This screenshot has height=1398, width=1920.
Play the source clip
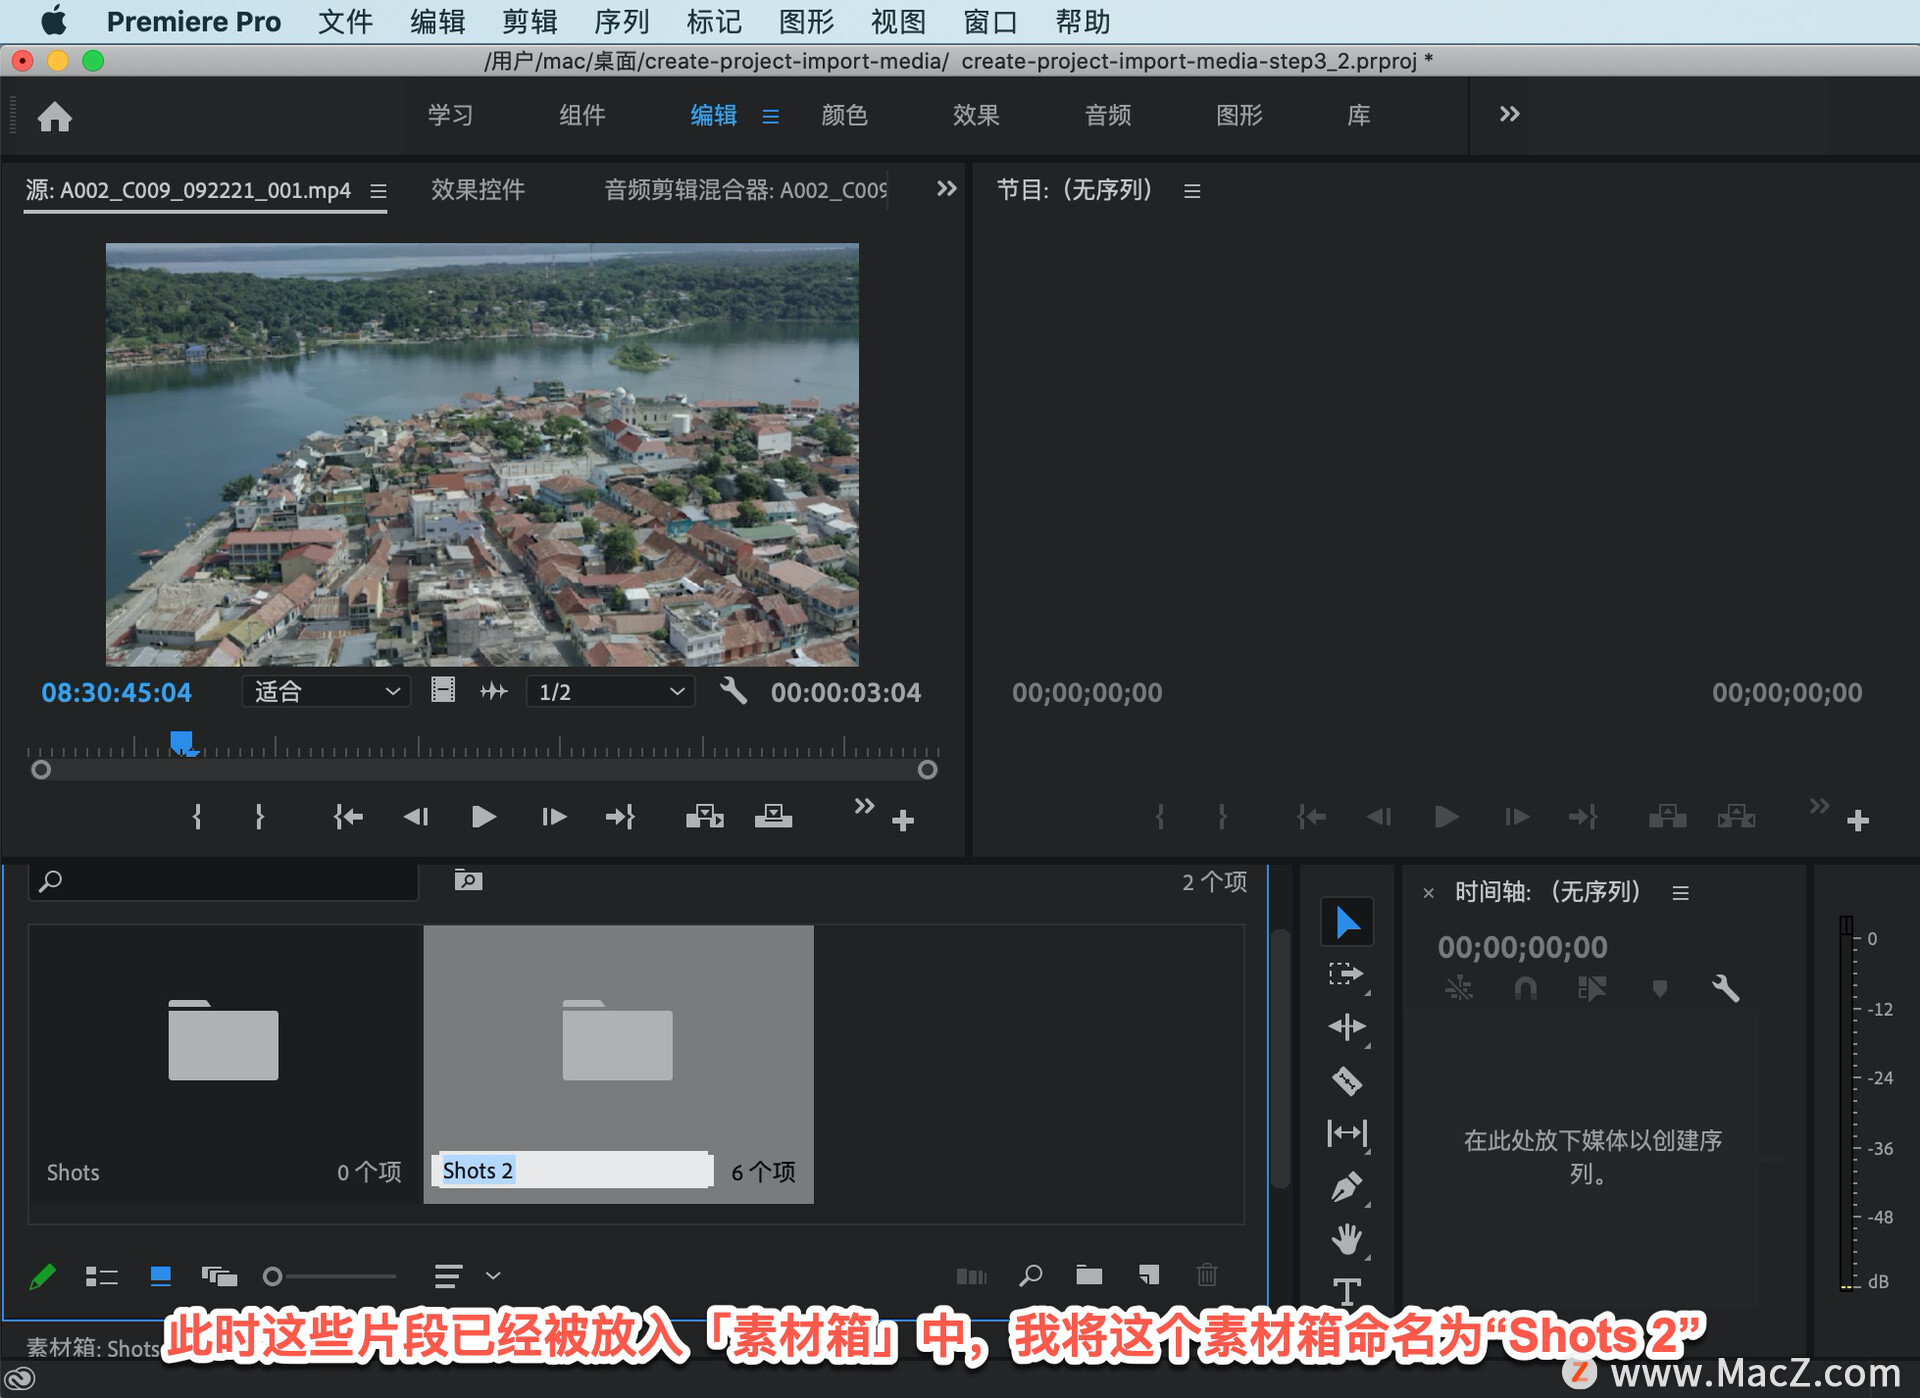tap(483, 817)
